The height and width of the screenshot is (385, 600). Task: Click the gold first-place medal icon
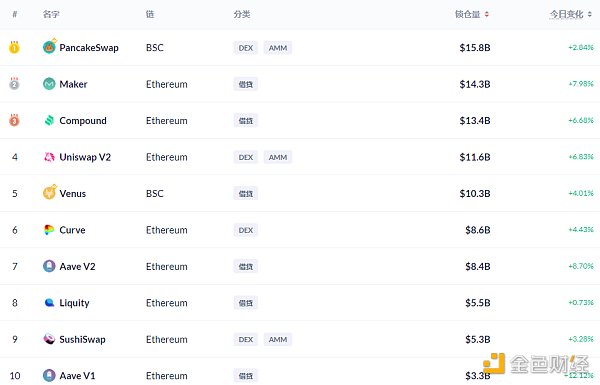pos(14,47)
